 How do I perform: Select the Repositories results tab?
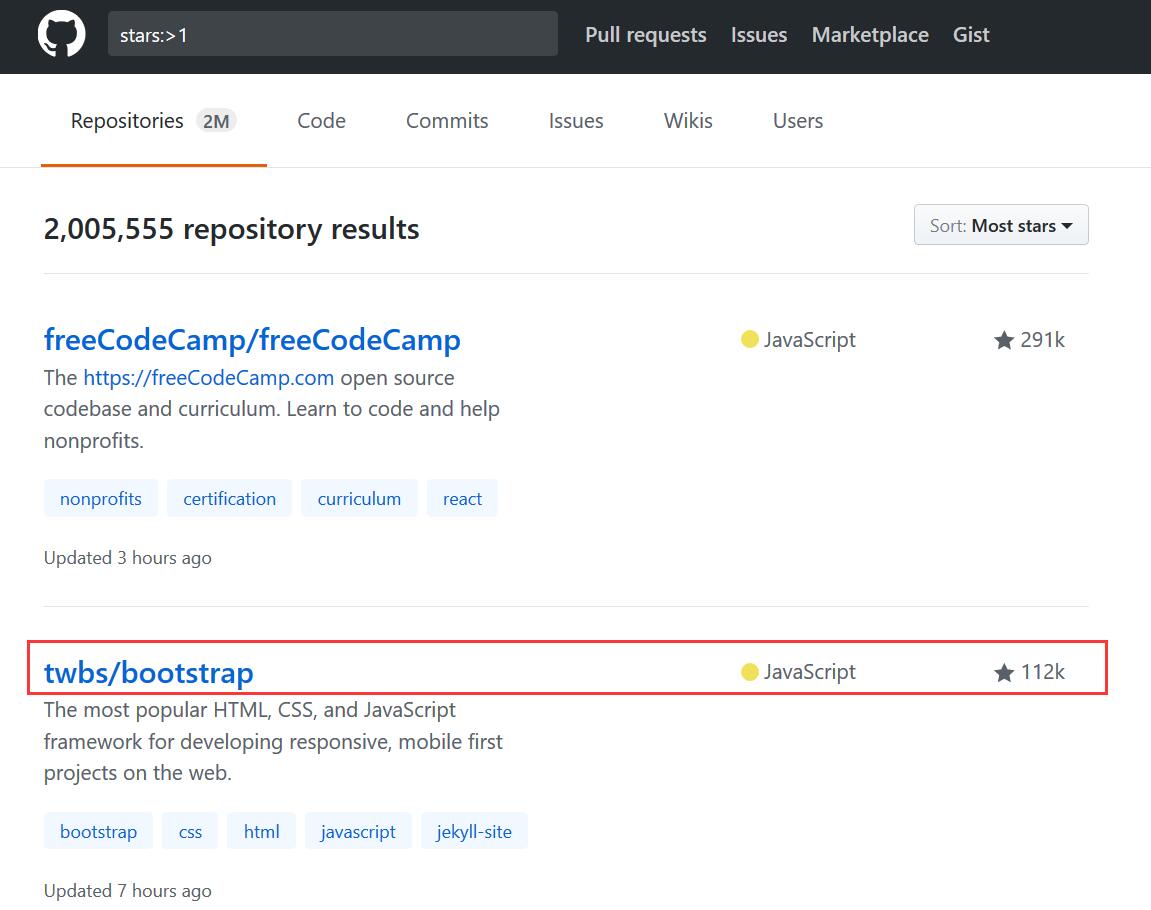153,121
